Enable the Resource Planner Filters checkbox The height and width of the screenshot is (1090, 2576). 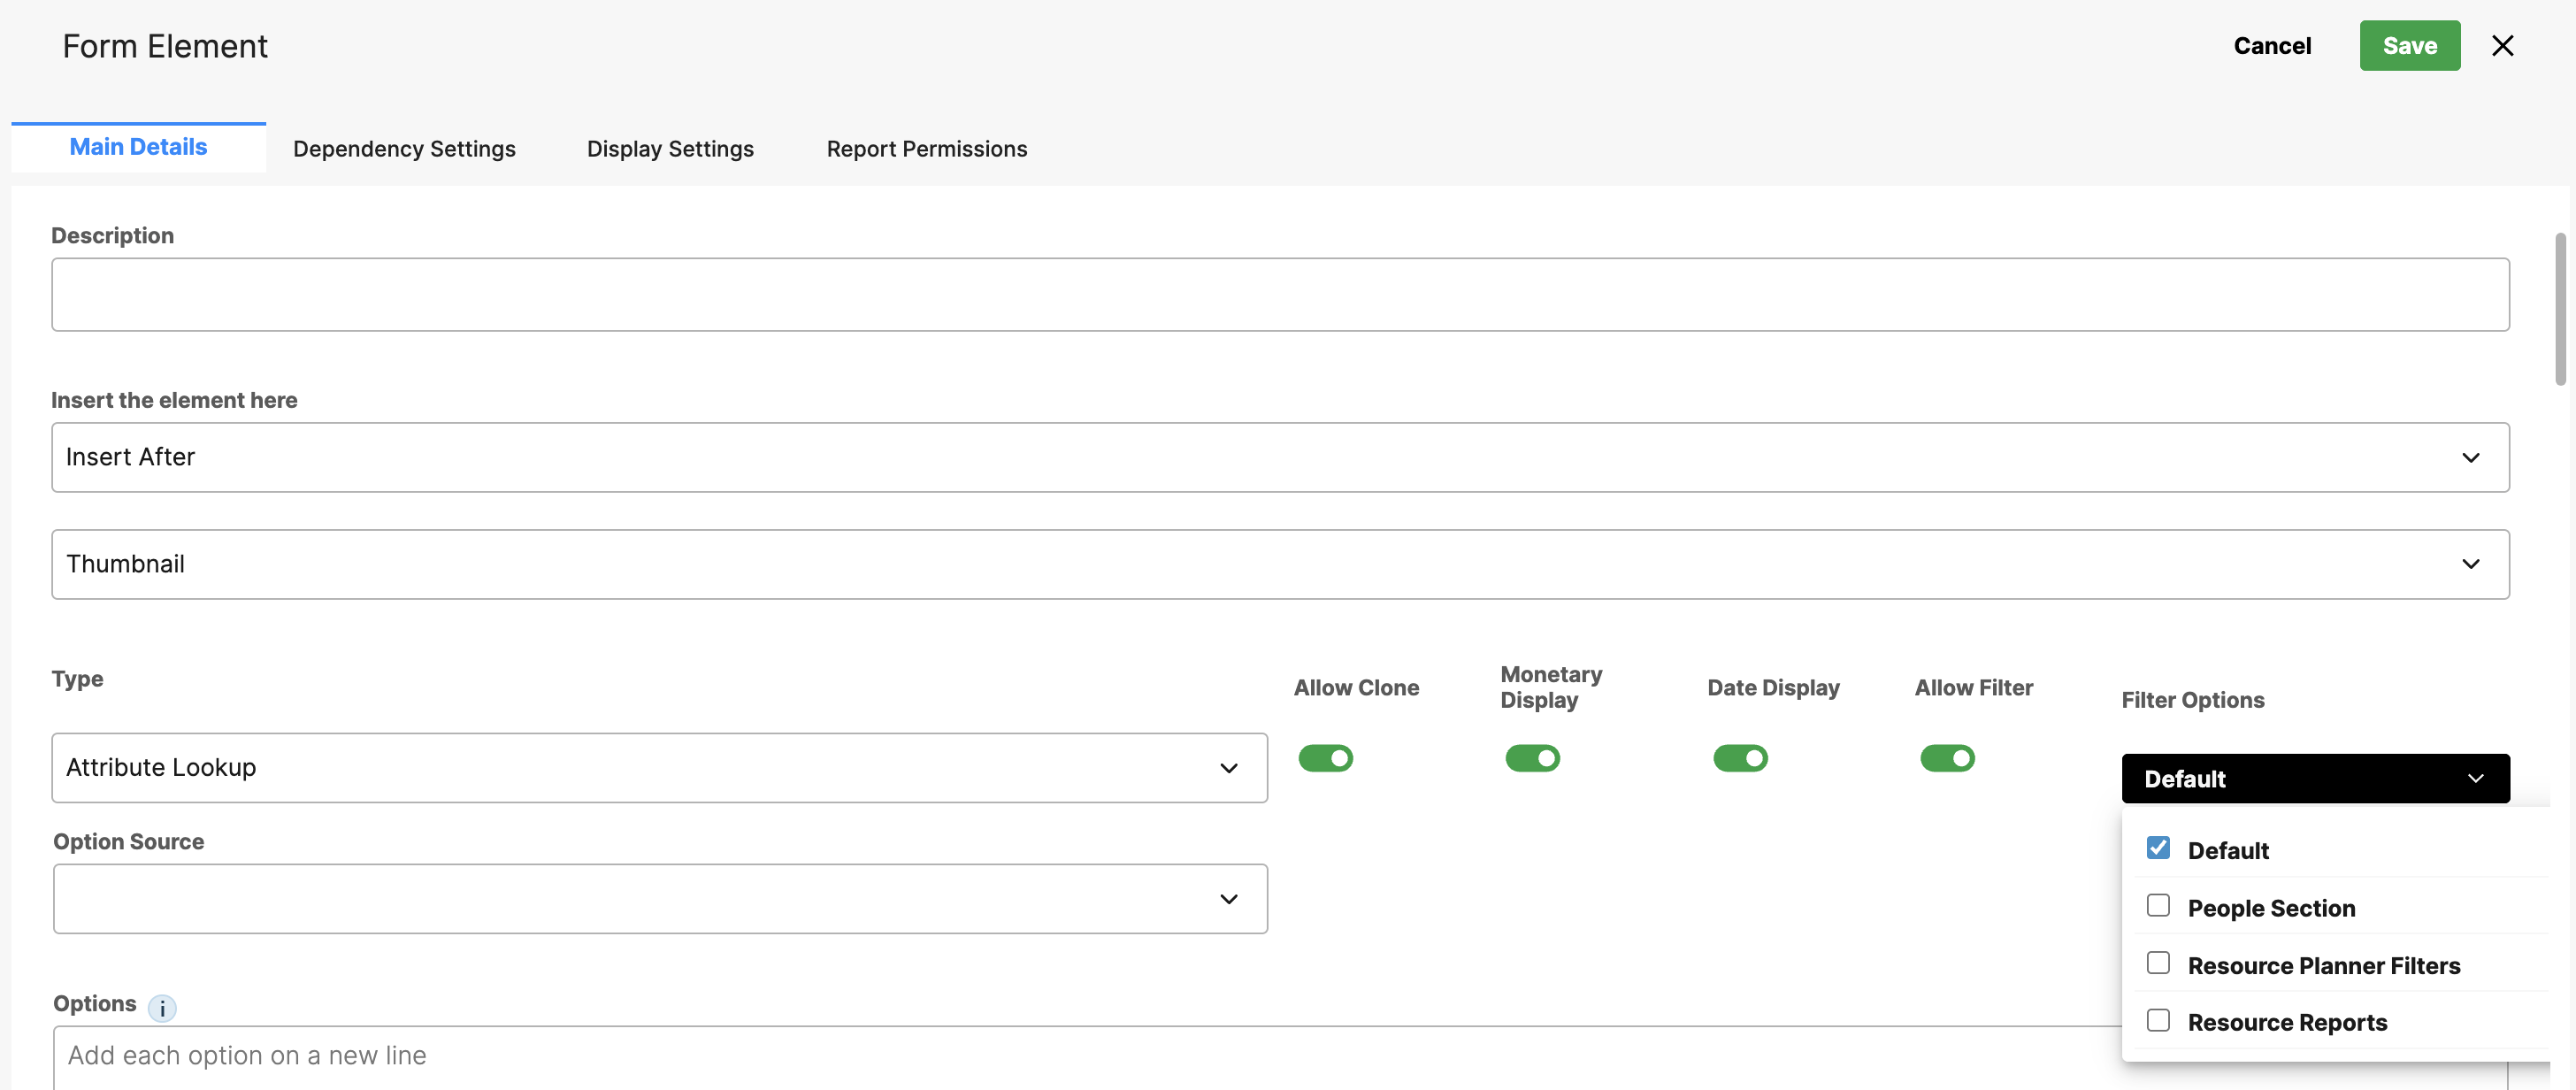point(2158,963)
